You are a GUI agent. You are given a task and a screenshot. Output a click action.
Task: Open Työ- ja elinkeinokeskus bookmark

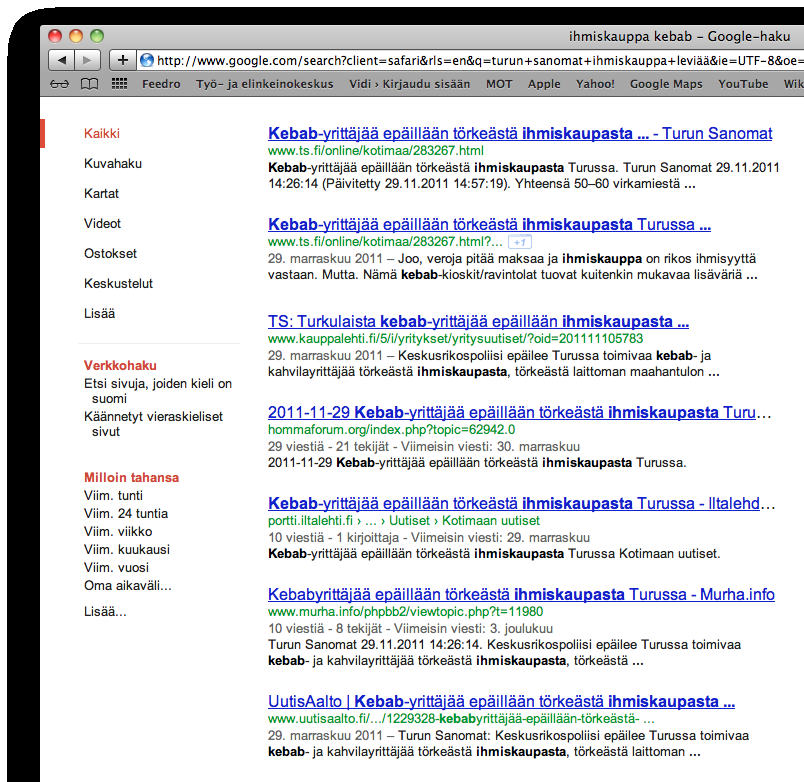[x=265, y=84]
